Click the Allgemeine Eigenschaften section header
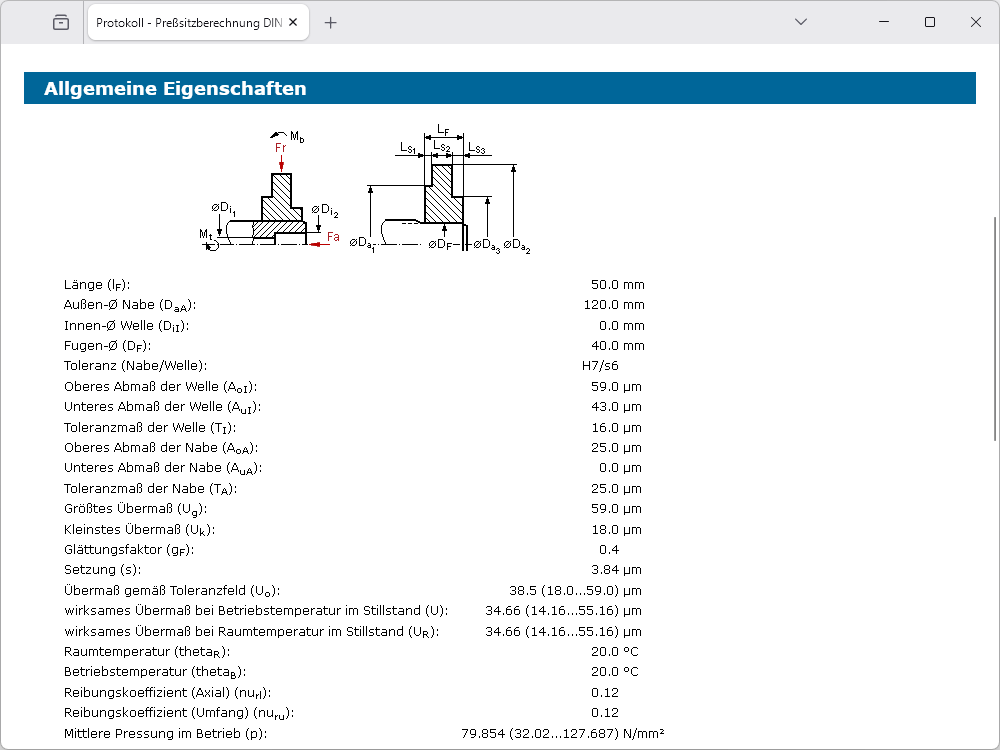 coord(175,89)
